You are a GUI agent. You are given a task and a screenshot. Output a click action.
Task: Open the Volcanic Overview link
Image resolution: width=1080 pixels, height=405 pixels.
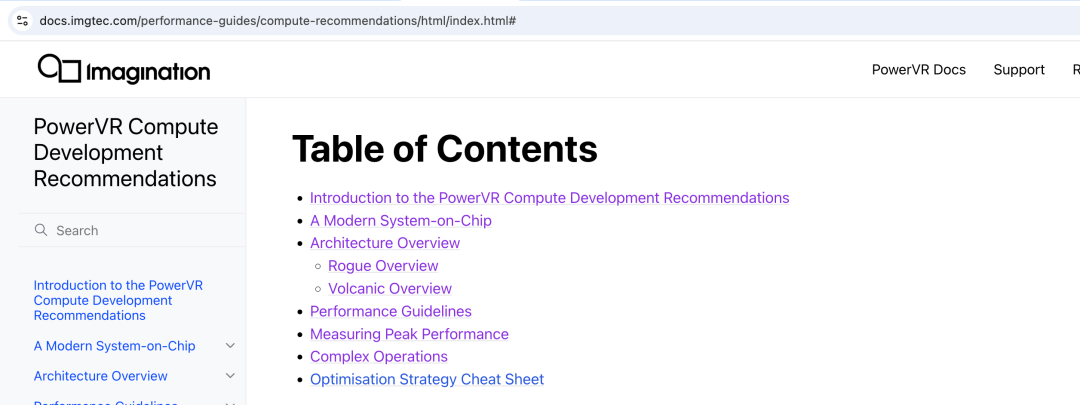tap(390, 289)
